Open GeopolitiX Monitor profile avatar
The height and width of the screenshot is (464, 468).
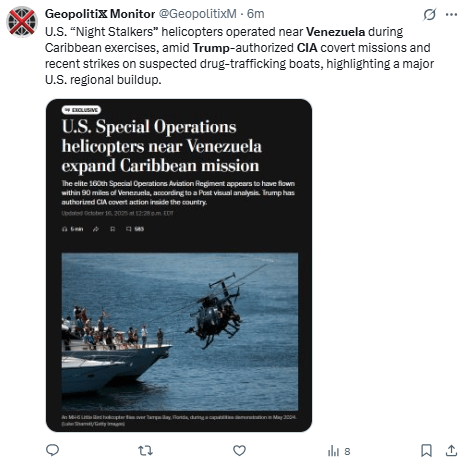22,22
